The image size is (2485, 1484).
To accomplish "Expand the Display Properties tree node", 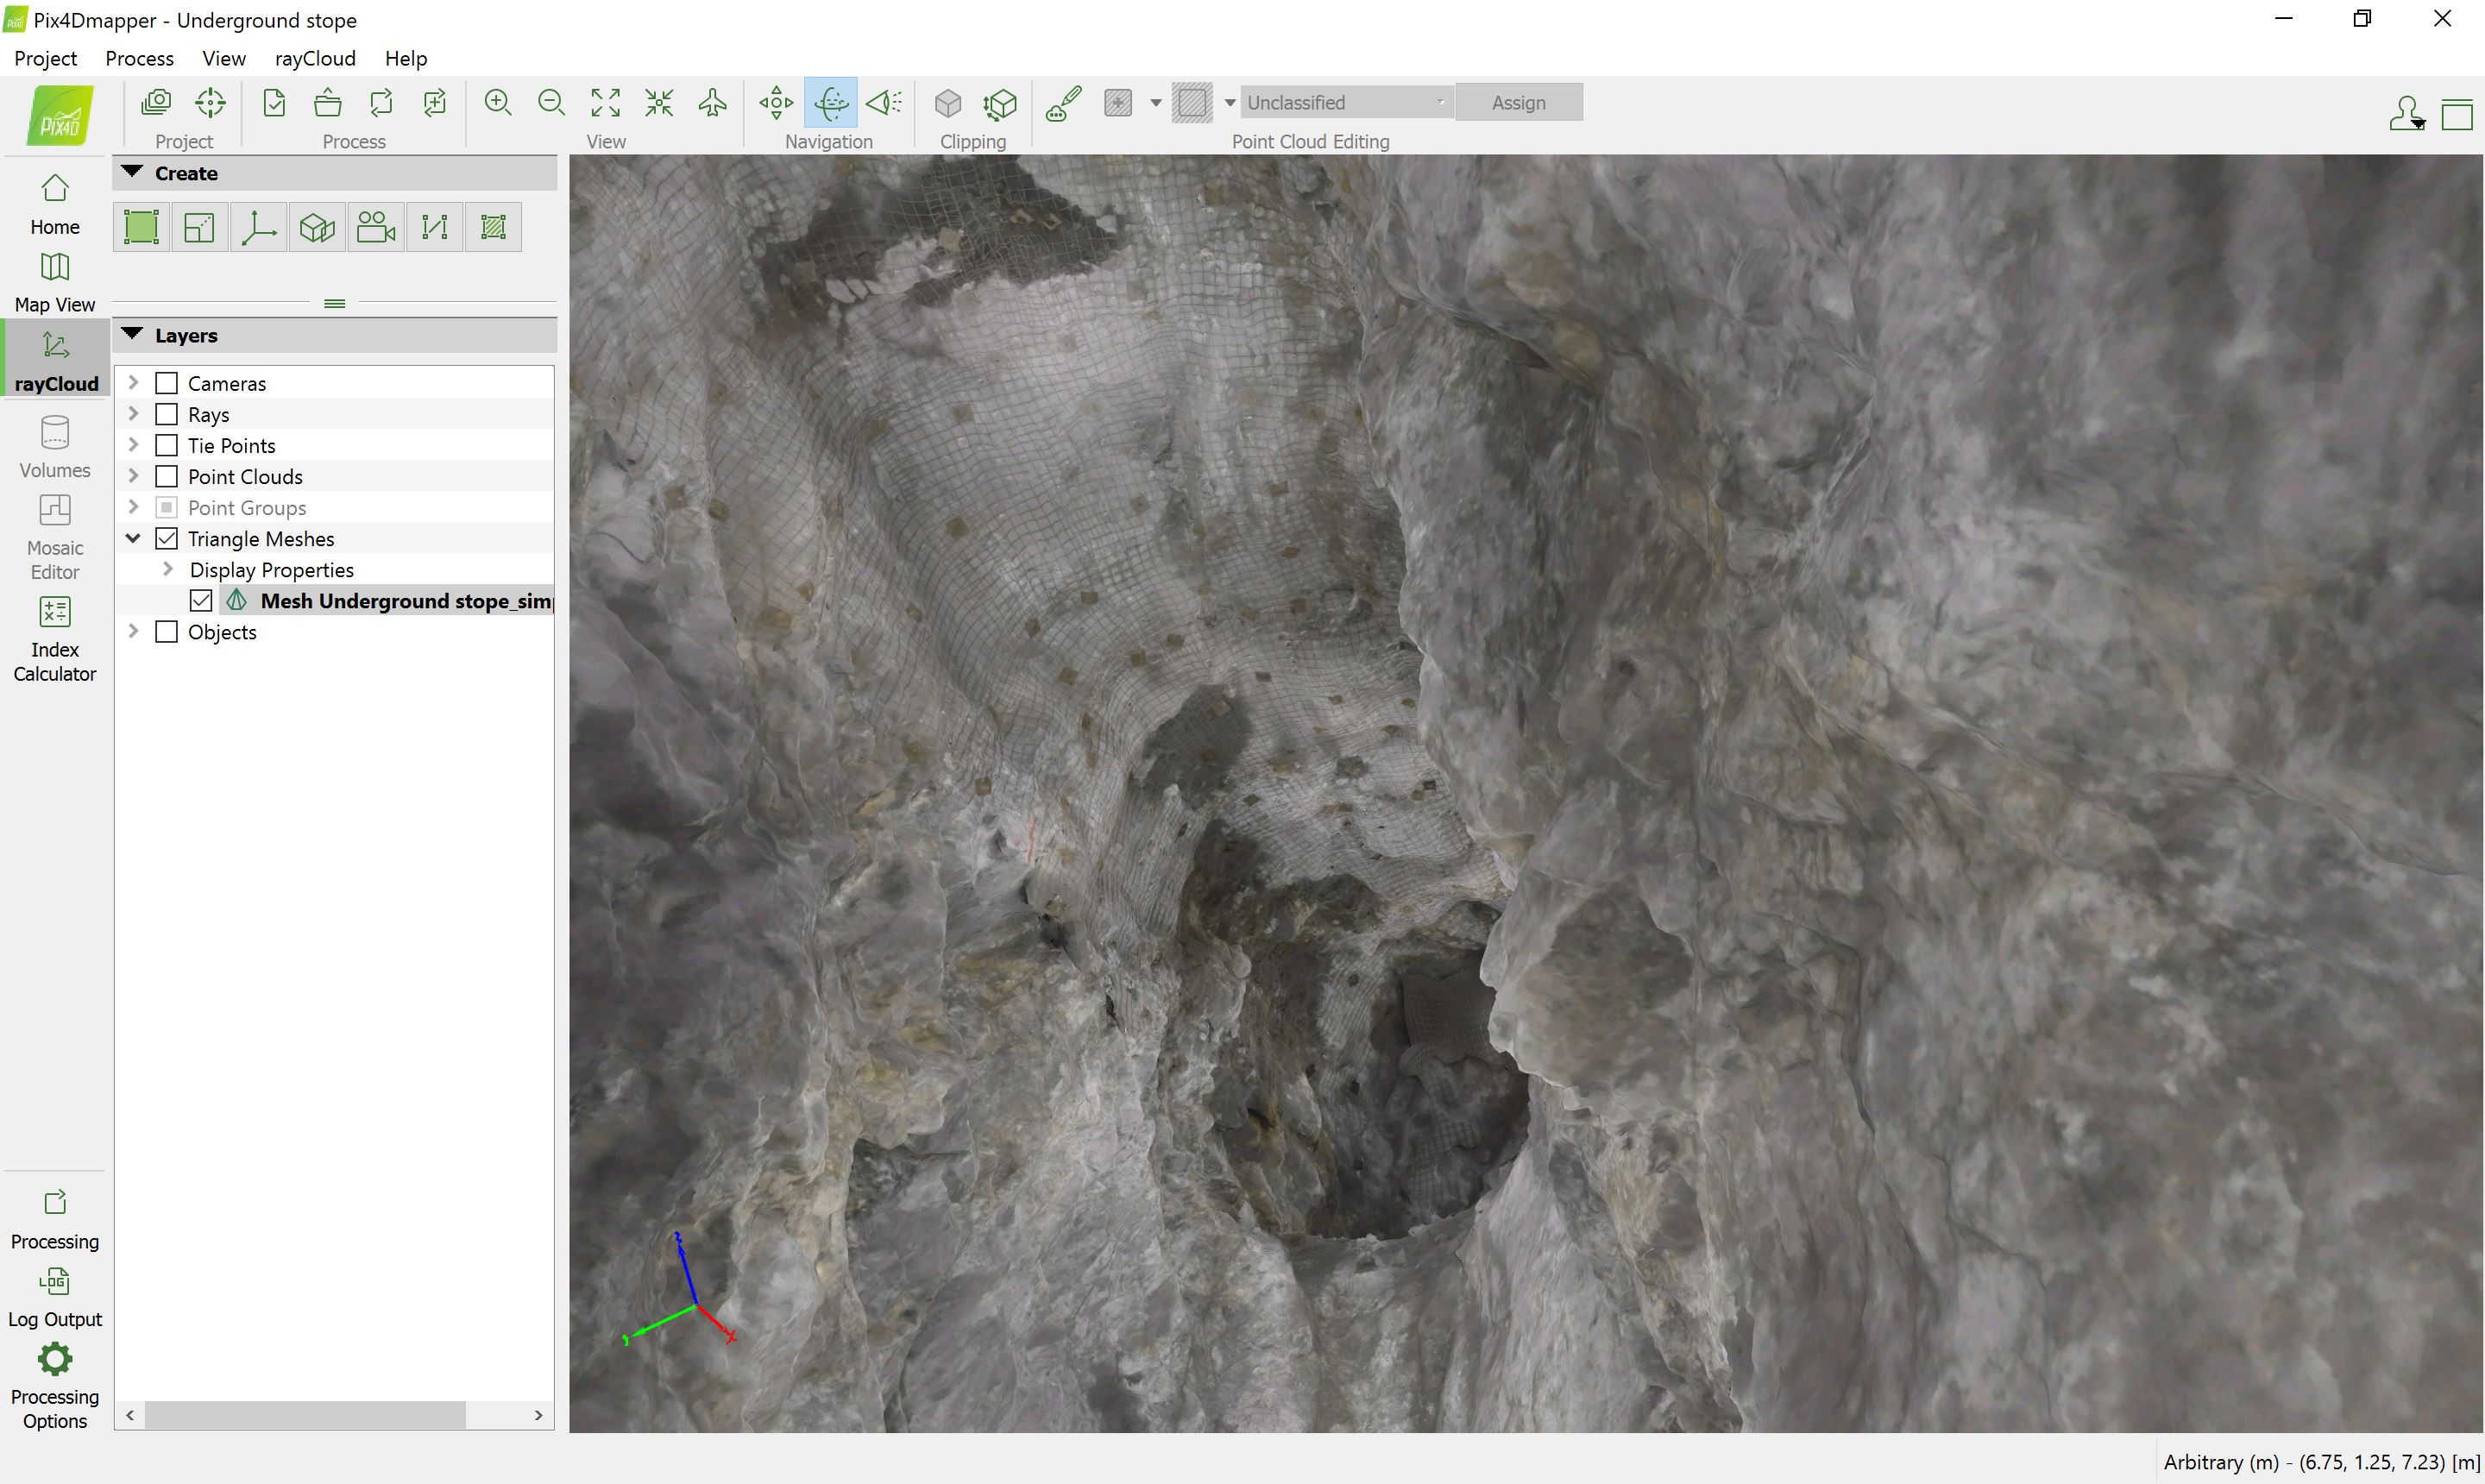I will [x=168, y=569].
